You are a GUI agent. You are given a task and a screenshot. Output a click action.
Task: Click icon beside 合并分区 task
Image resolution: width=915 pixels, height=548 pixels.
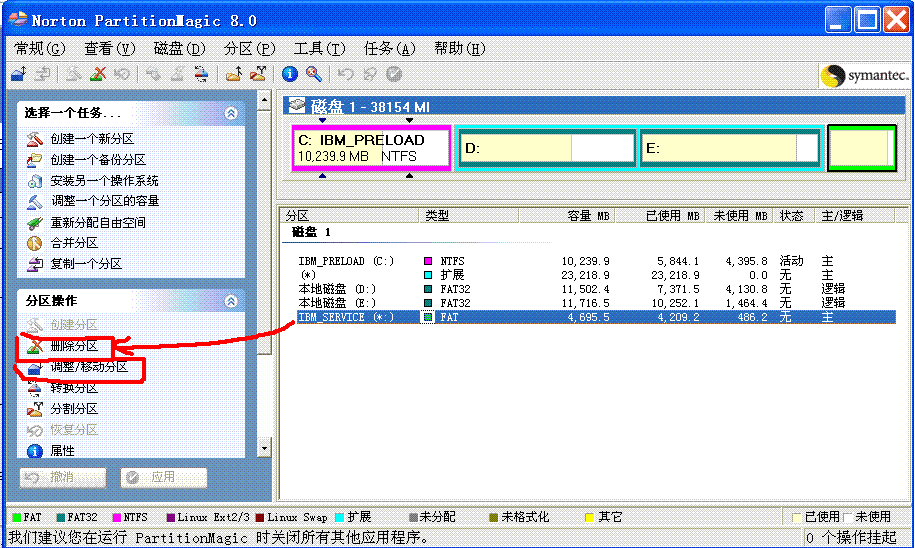[x=34, y=243]
